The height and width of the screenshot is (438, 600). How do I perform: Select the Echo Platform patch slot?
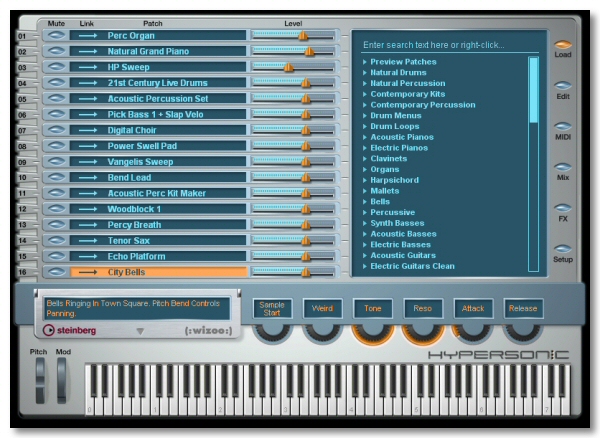(158, 256)
